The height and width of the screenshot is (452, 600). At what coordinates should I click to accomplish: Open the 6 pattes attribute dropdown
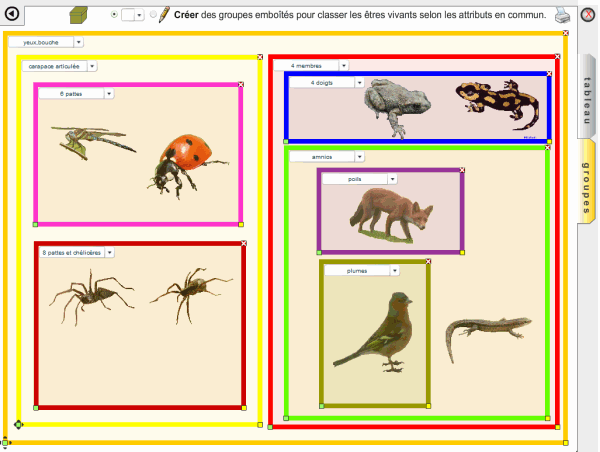coord(109,94)
